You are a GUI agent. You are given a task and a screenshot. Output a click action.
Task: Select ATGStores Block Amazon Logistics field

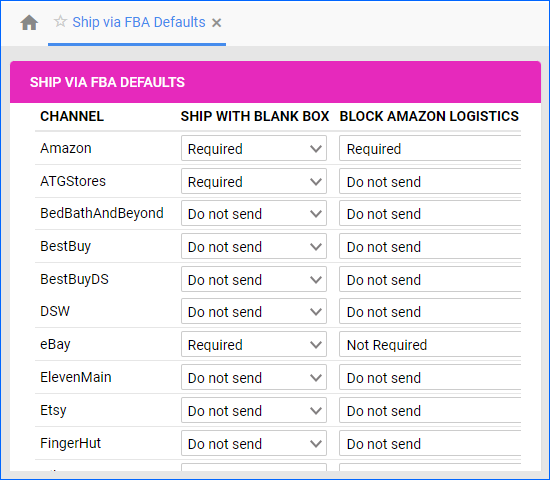click(x=430, y=181)
